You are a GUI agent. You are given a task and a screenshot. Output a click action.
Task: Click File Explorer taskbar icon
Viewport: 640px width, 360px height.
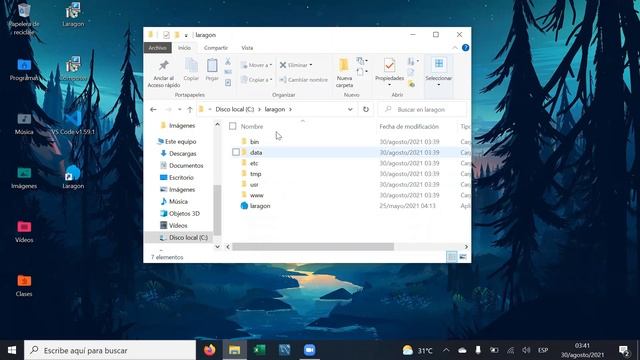click(234, 350)
